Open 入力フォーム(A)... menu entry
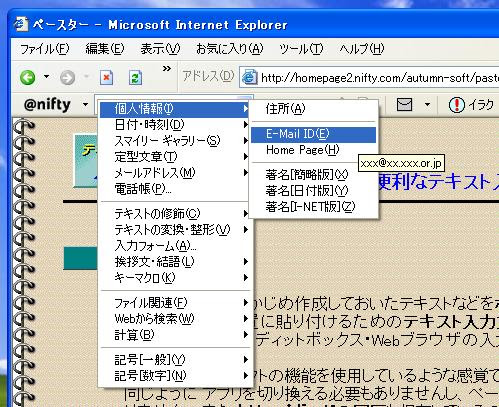Image resolution: width=499 pixels, height=407 pixels. 175,246
